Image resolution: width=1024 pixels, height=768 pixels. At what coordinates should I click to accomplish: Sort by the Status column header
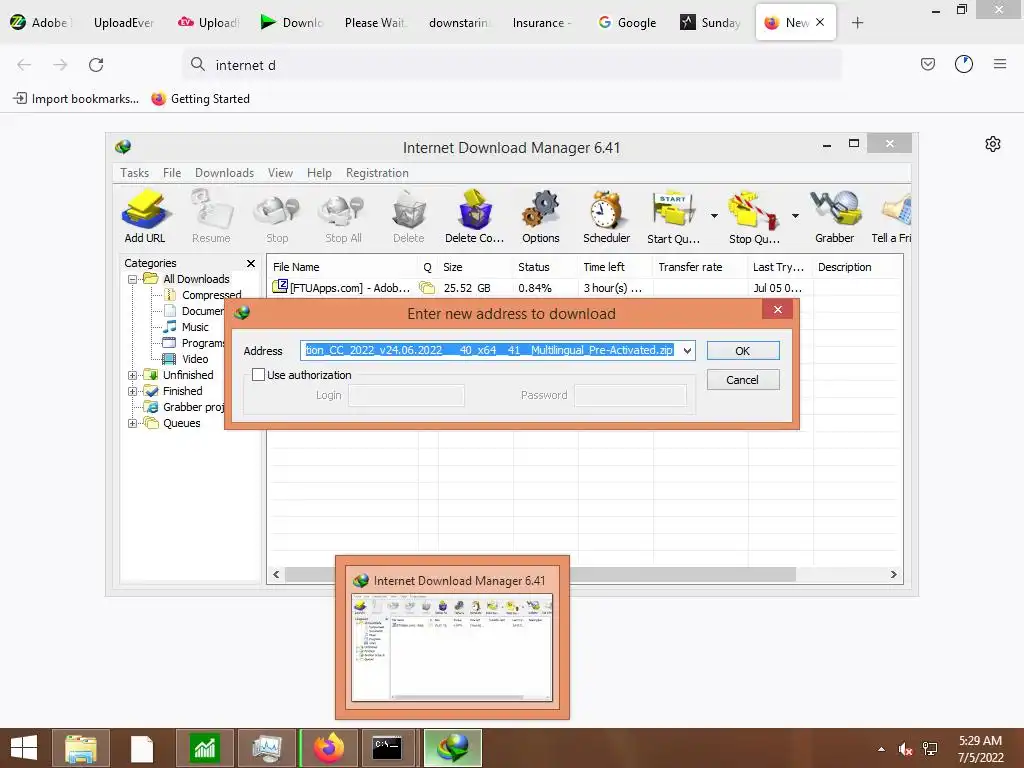(x=546, y=267)
